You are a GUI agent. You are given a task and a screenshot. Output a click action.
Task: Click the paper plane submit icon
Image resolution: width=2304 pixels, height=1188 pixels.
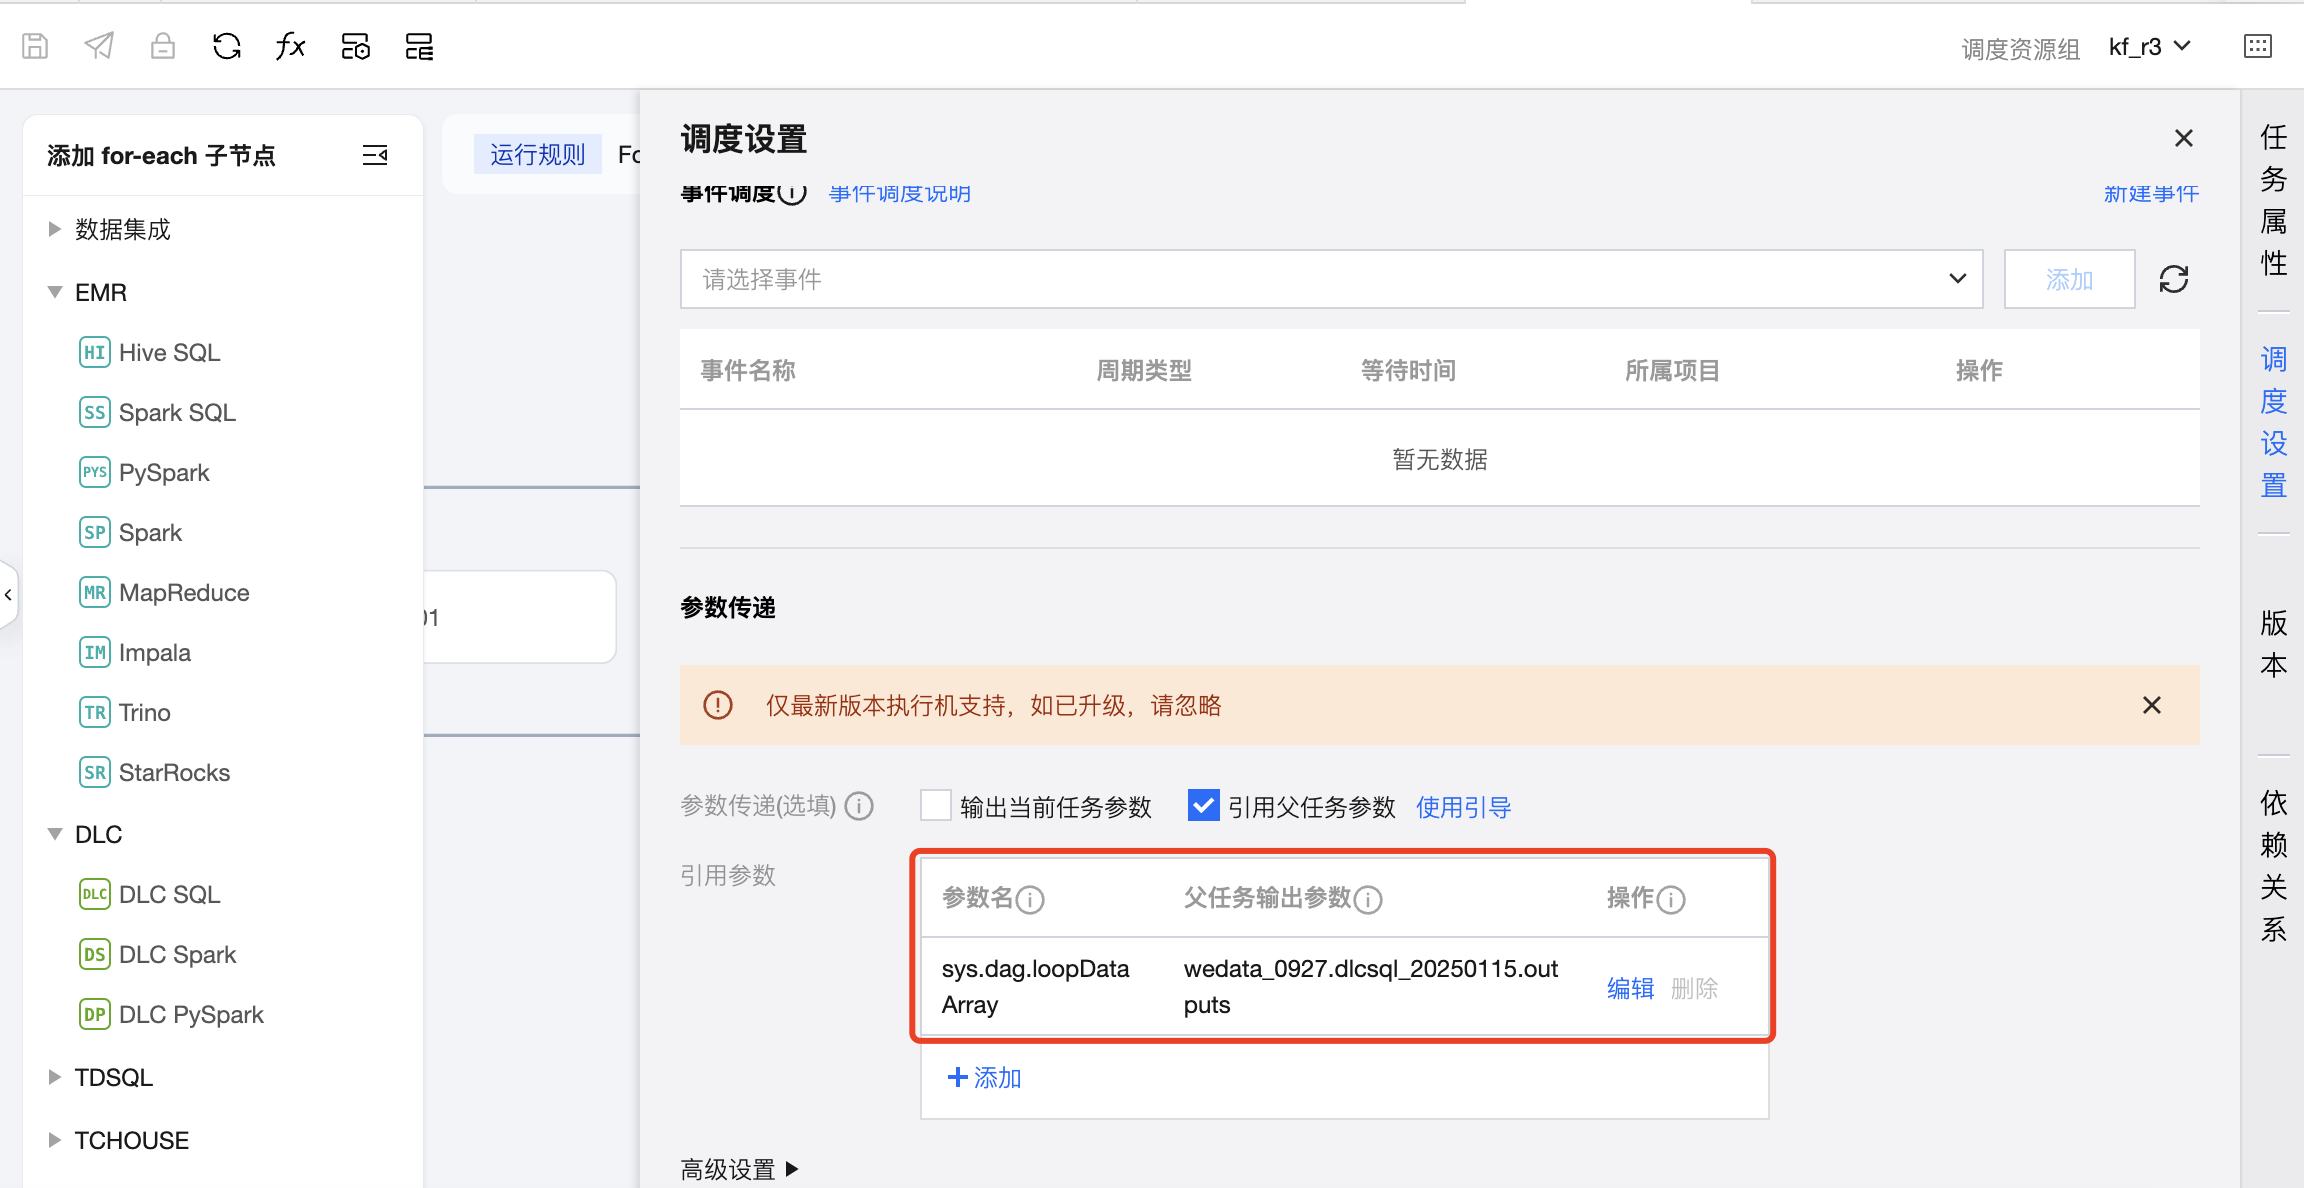(99, 46)
